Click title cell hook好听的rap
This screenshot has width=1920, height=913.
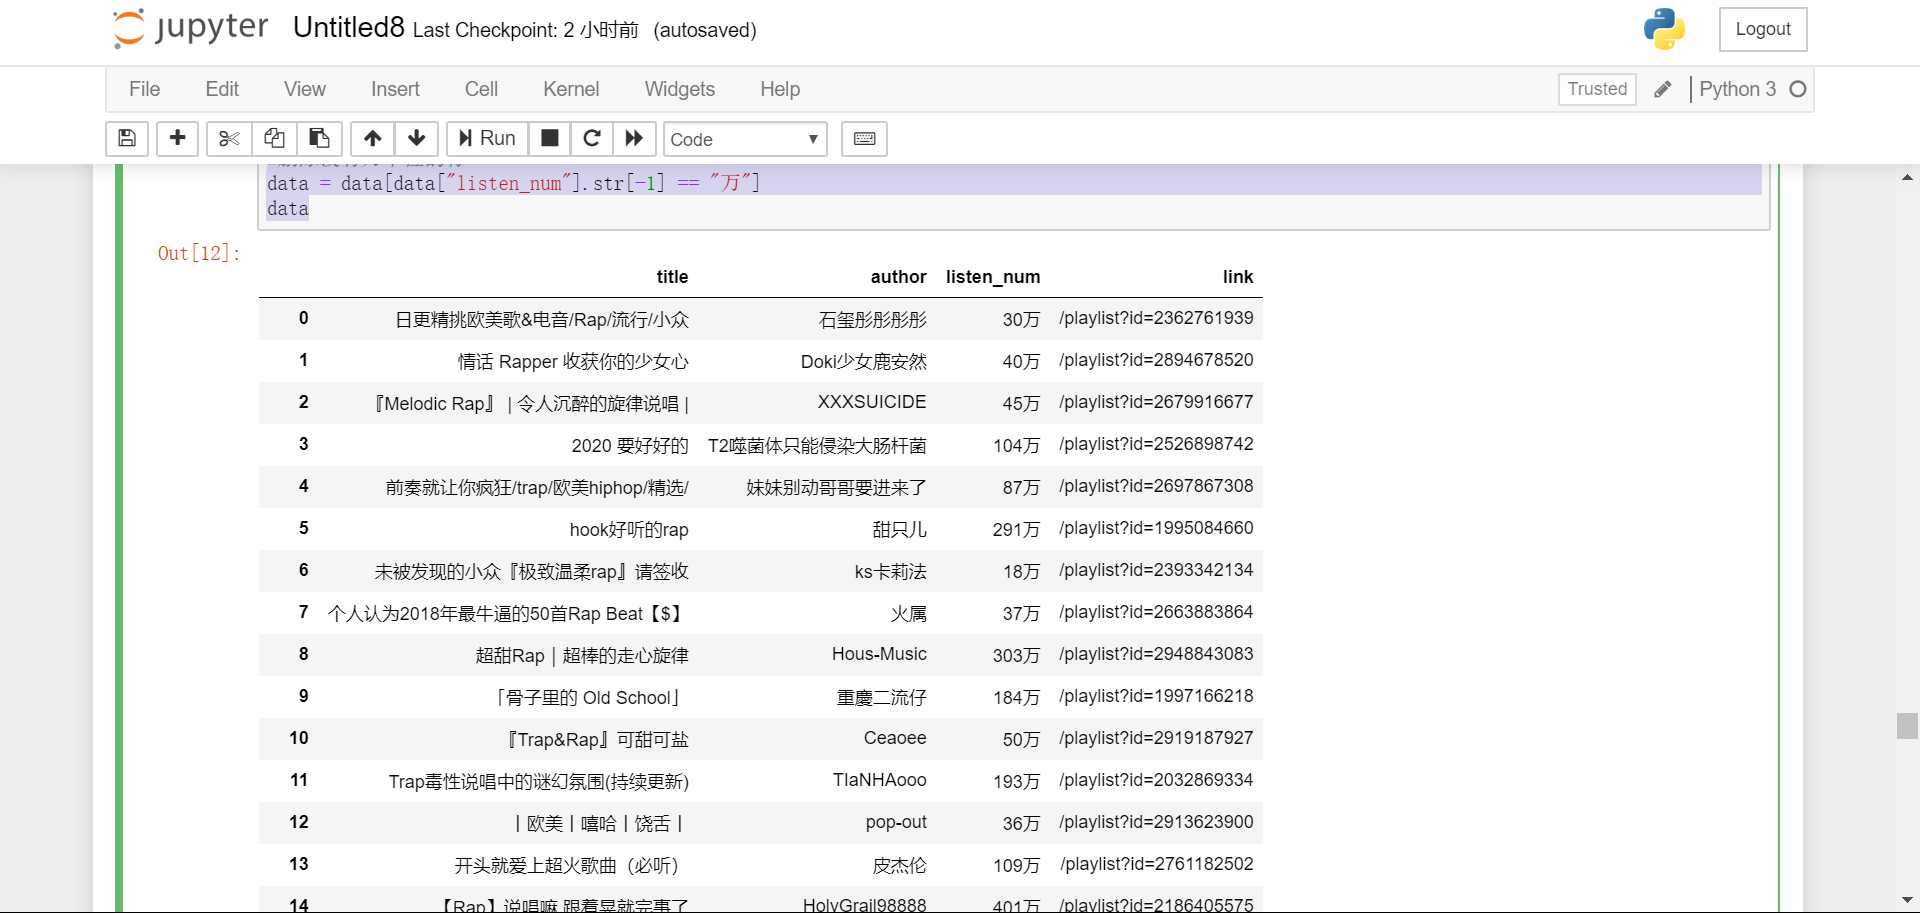pos(629,529)
